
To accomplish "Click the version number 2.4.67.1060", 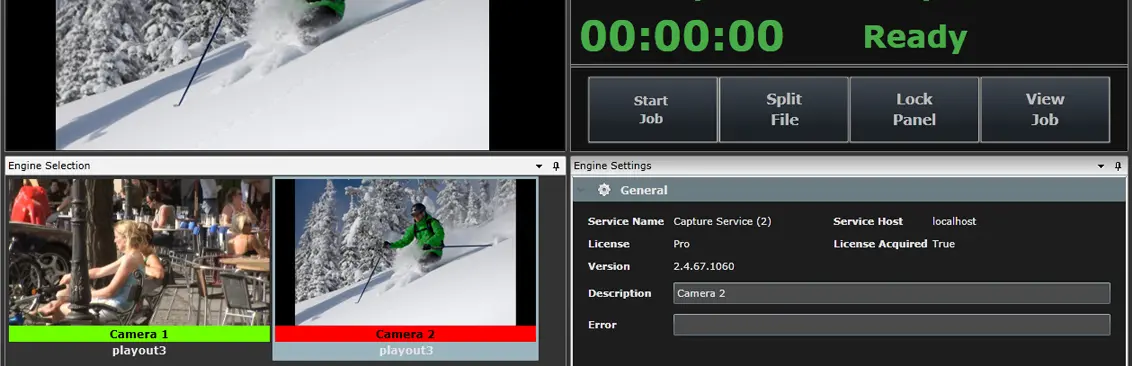I will tap(704, 266).
